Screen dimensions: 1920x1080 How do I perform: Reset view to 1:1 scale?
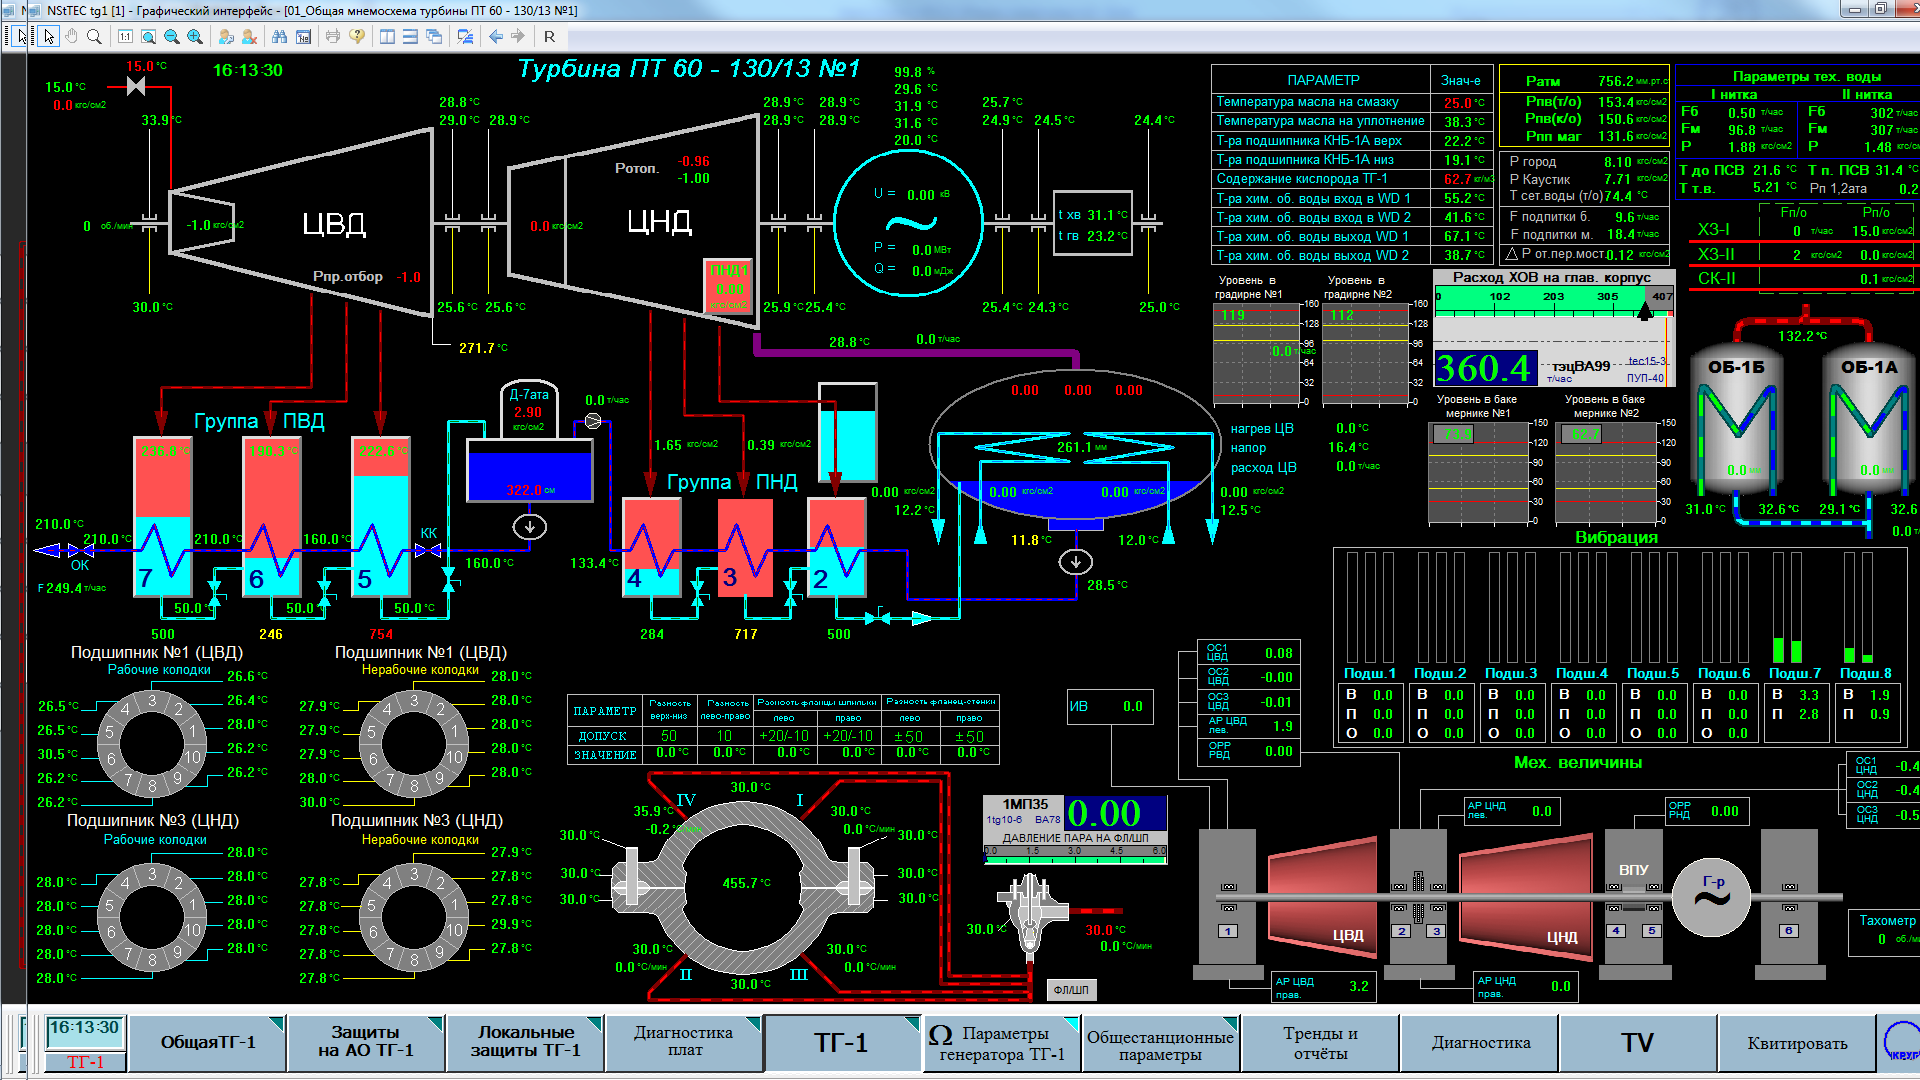click(125, 36)
